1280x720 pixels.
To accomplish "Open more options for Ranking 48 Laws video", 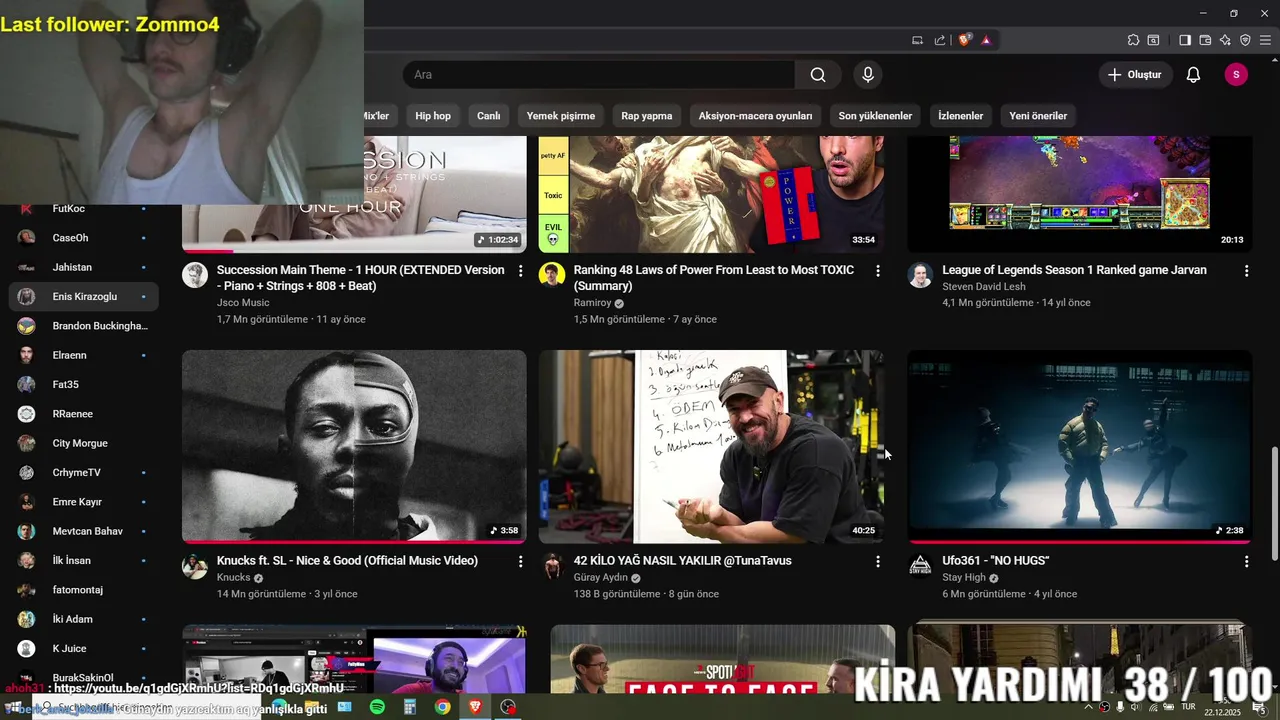I will 878,271.
